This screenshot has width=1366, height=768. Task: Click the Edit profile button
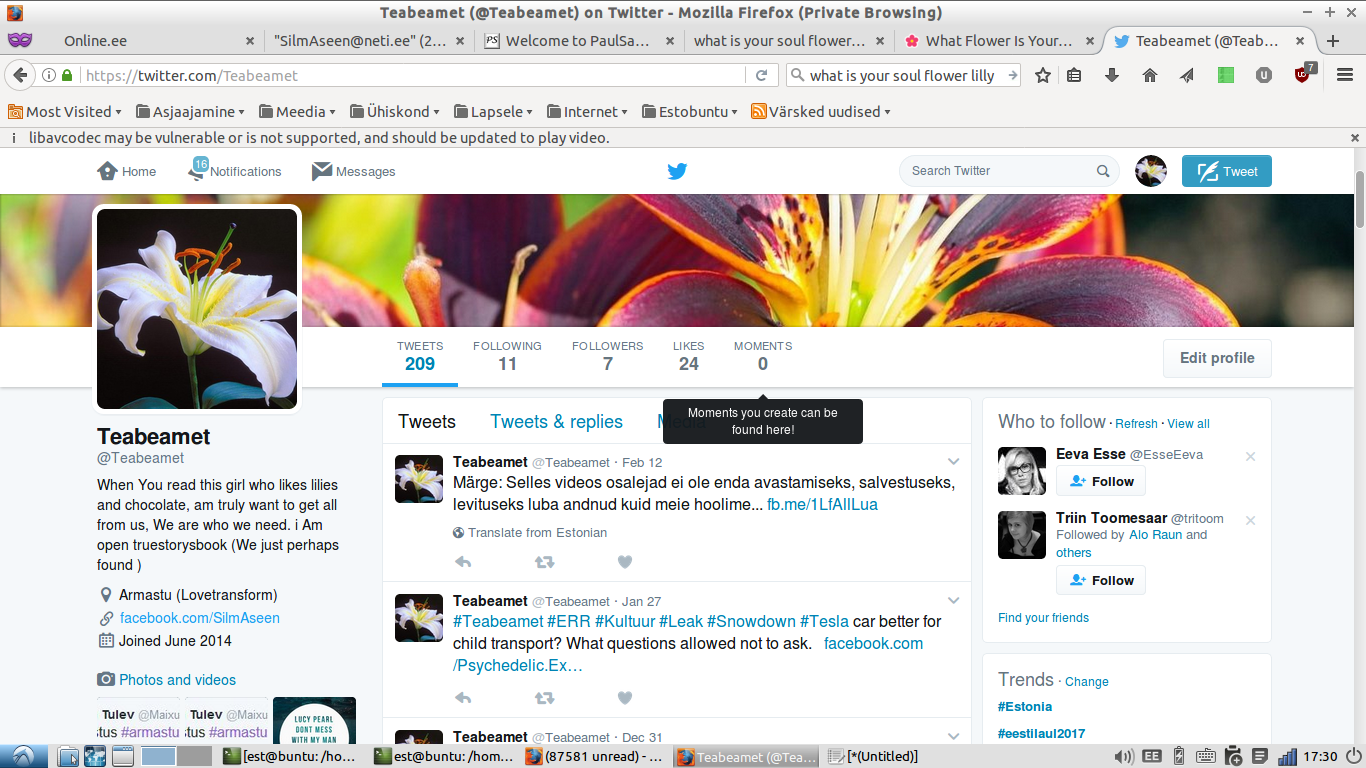point(1217,358)
